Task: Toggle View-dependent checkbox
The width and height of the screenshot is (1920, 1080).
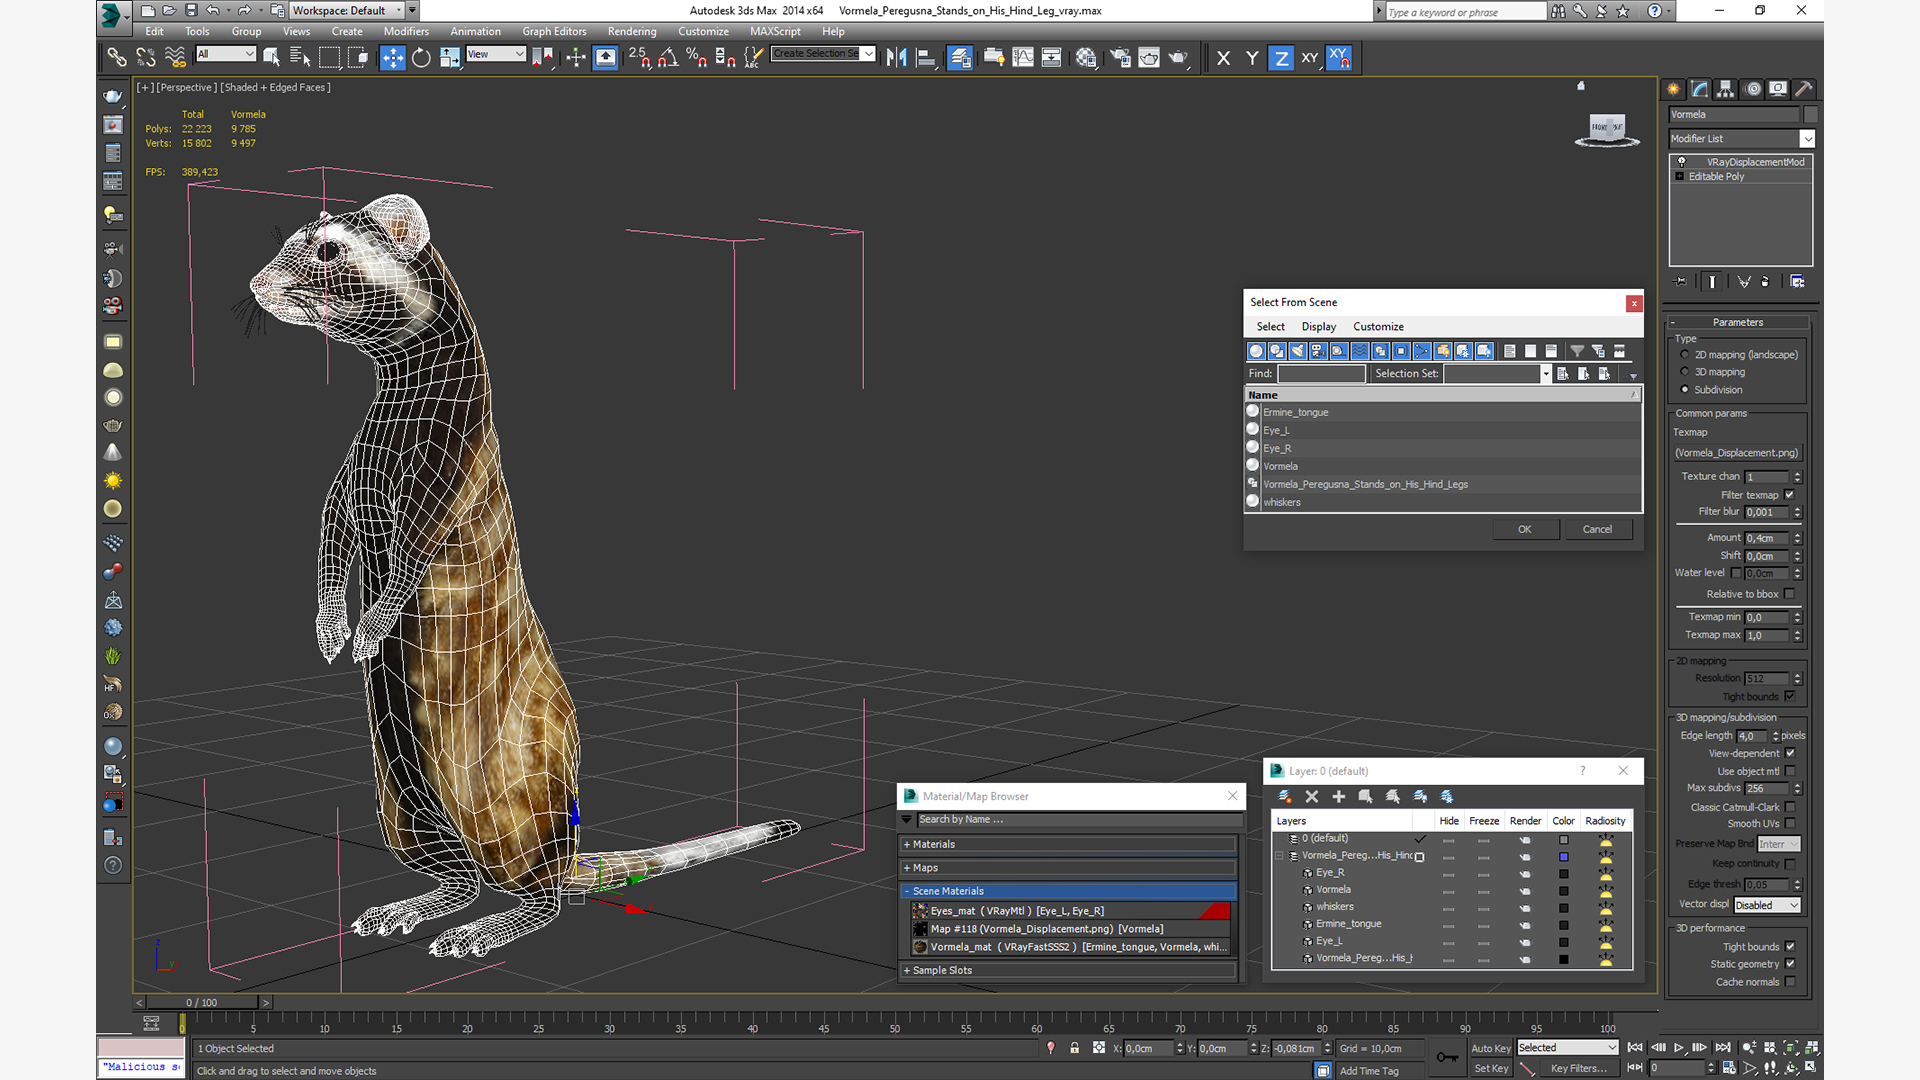Action: (x=1790, y=753)
